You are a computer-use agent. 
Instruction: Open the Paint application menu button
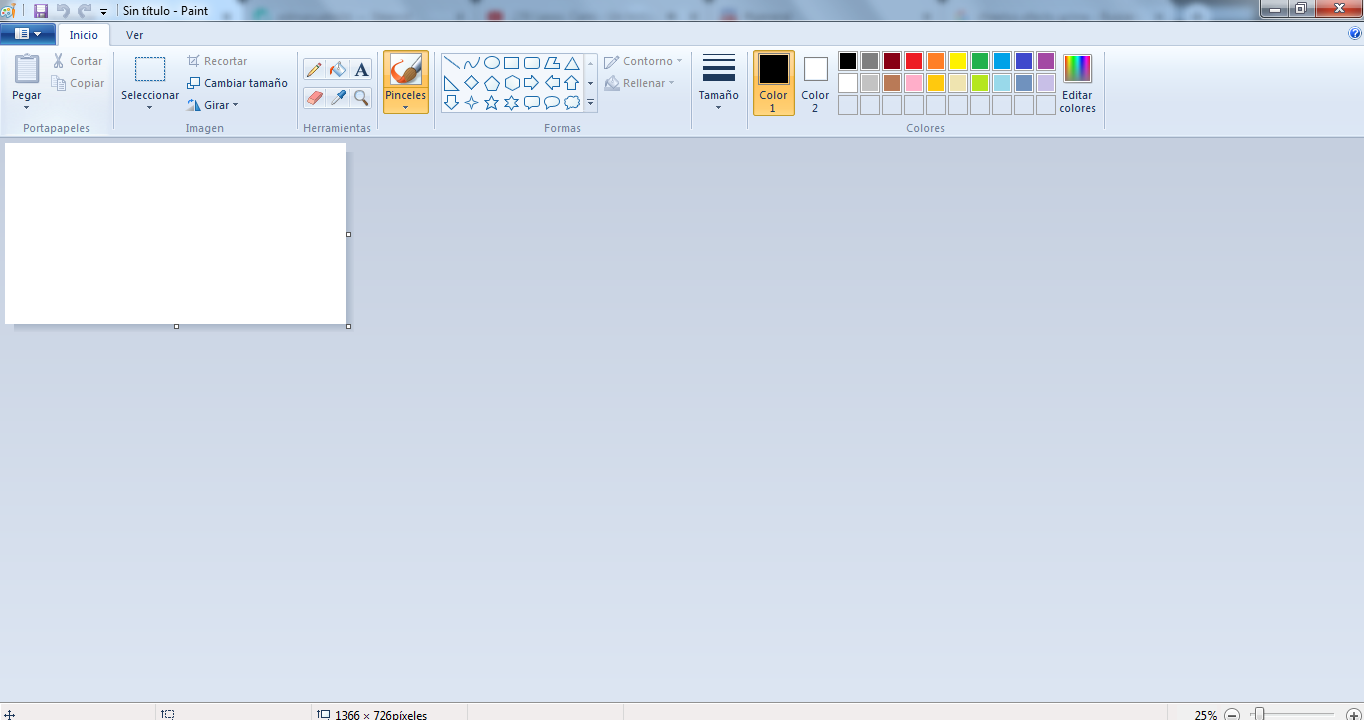click(x=28, y=34)
